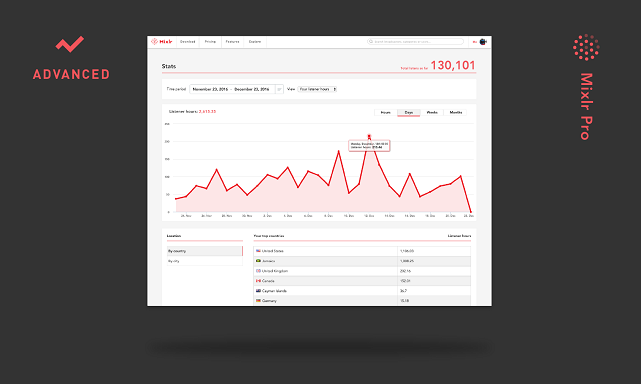641x384 pixels.
Task: Click the Jamaica flag icon
Action: click(x=258, y=261)
